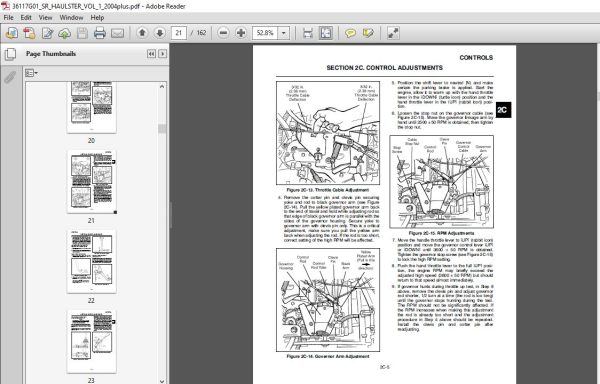The height and width of the screenshot is (384, 600).
Task: Click the '/ 162' total page count
Action: (x=199, y=33)
